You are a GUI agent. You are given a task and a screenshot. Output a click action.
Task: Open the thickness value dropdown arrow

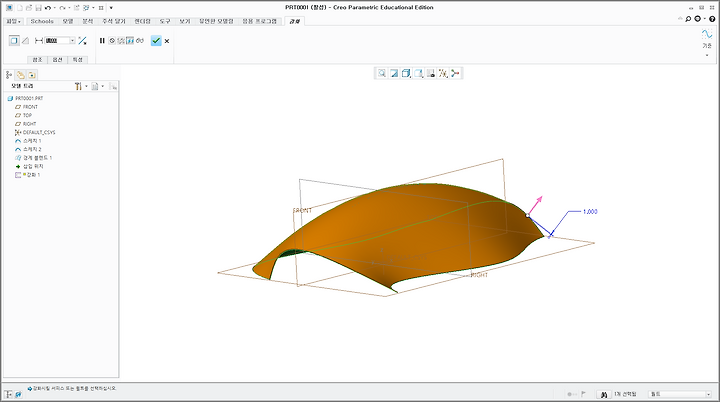click(73, 40)
